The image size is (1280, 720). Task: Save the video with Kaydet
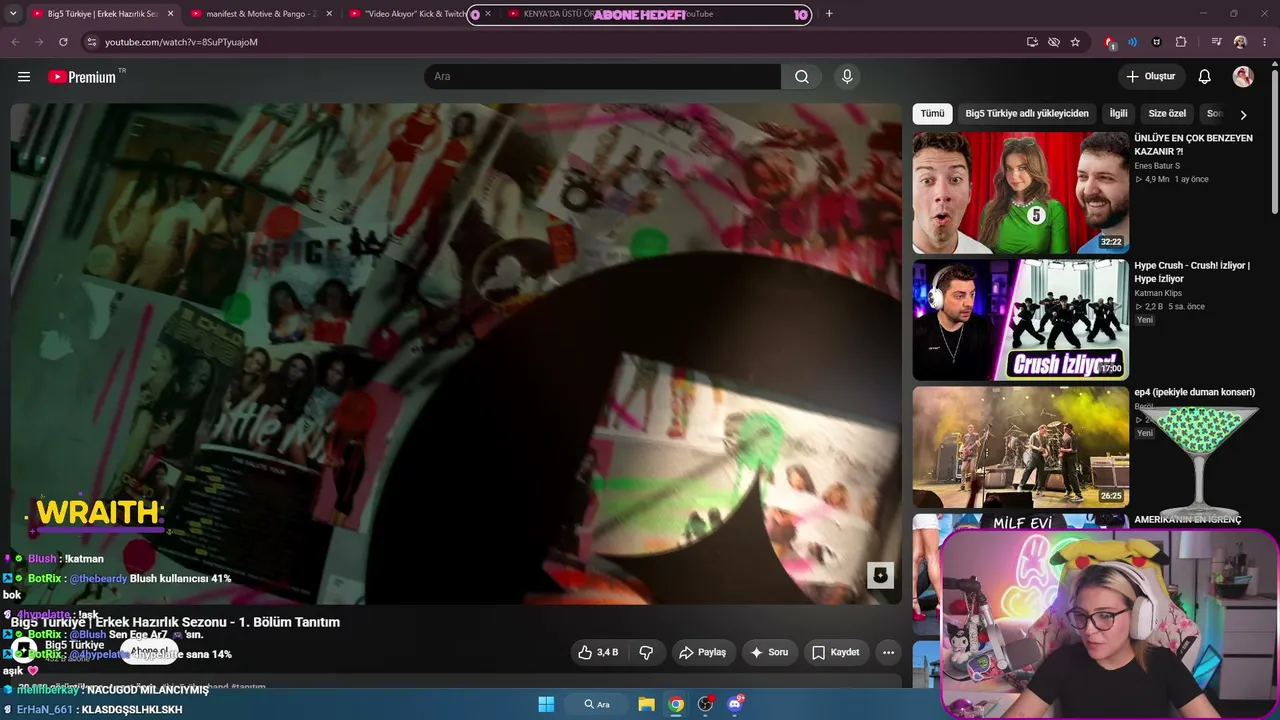tap(835, 652)
